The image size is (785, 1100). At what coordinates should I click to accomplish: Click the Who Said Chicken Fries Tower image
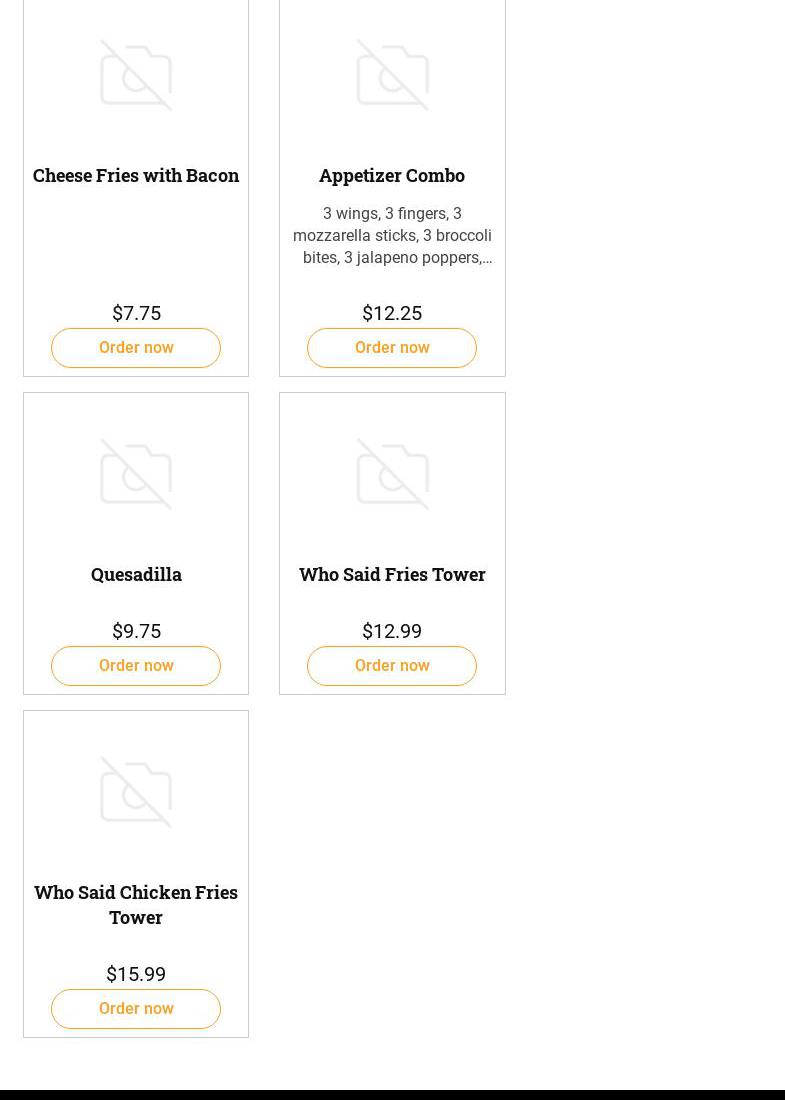click(136, 792)
